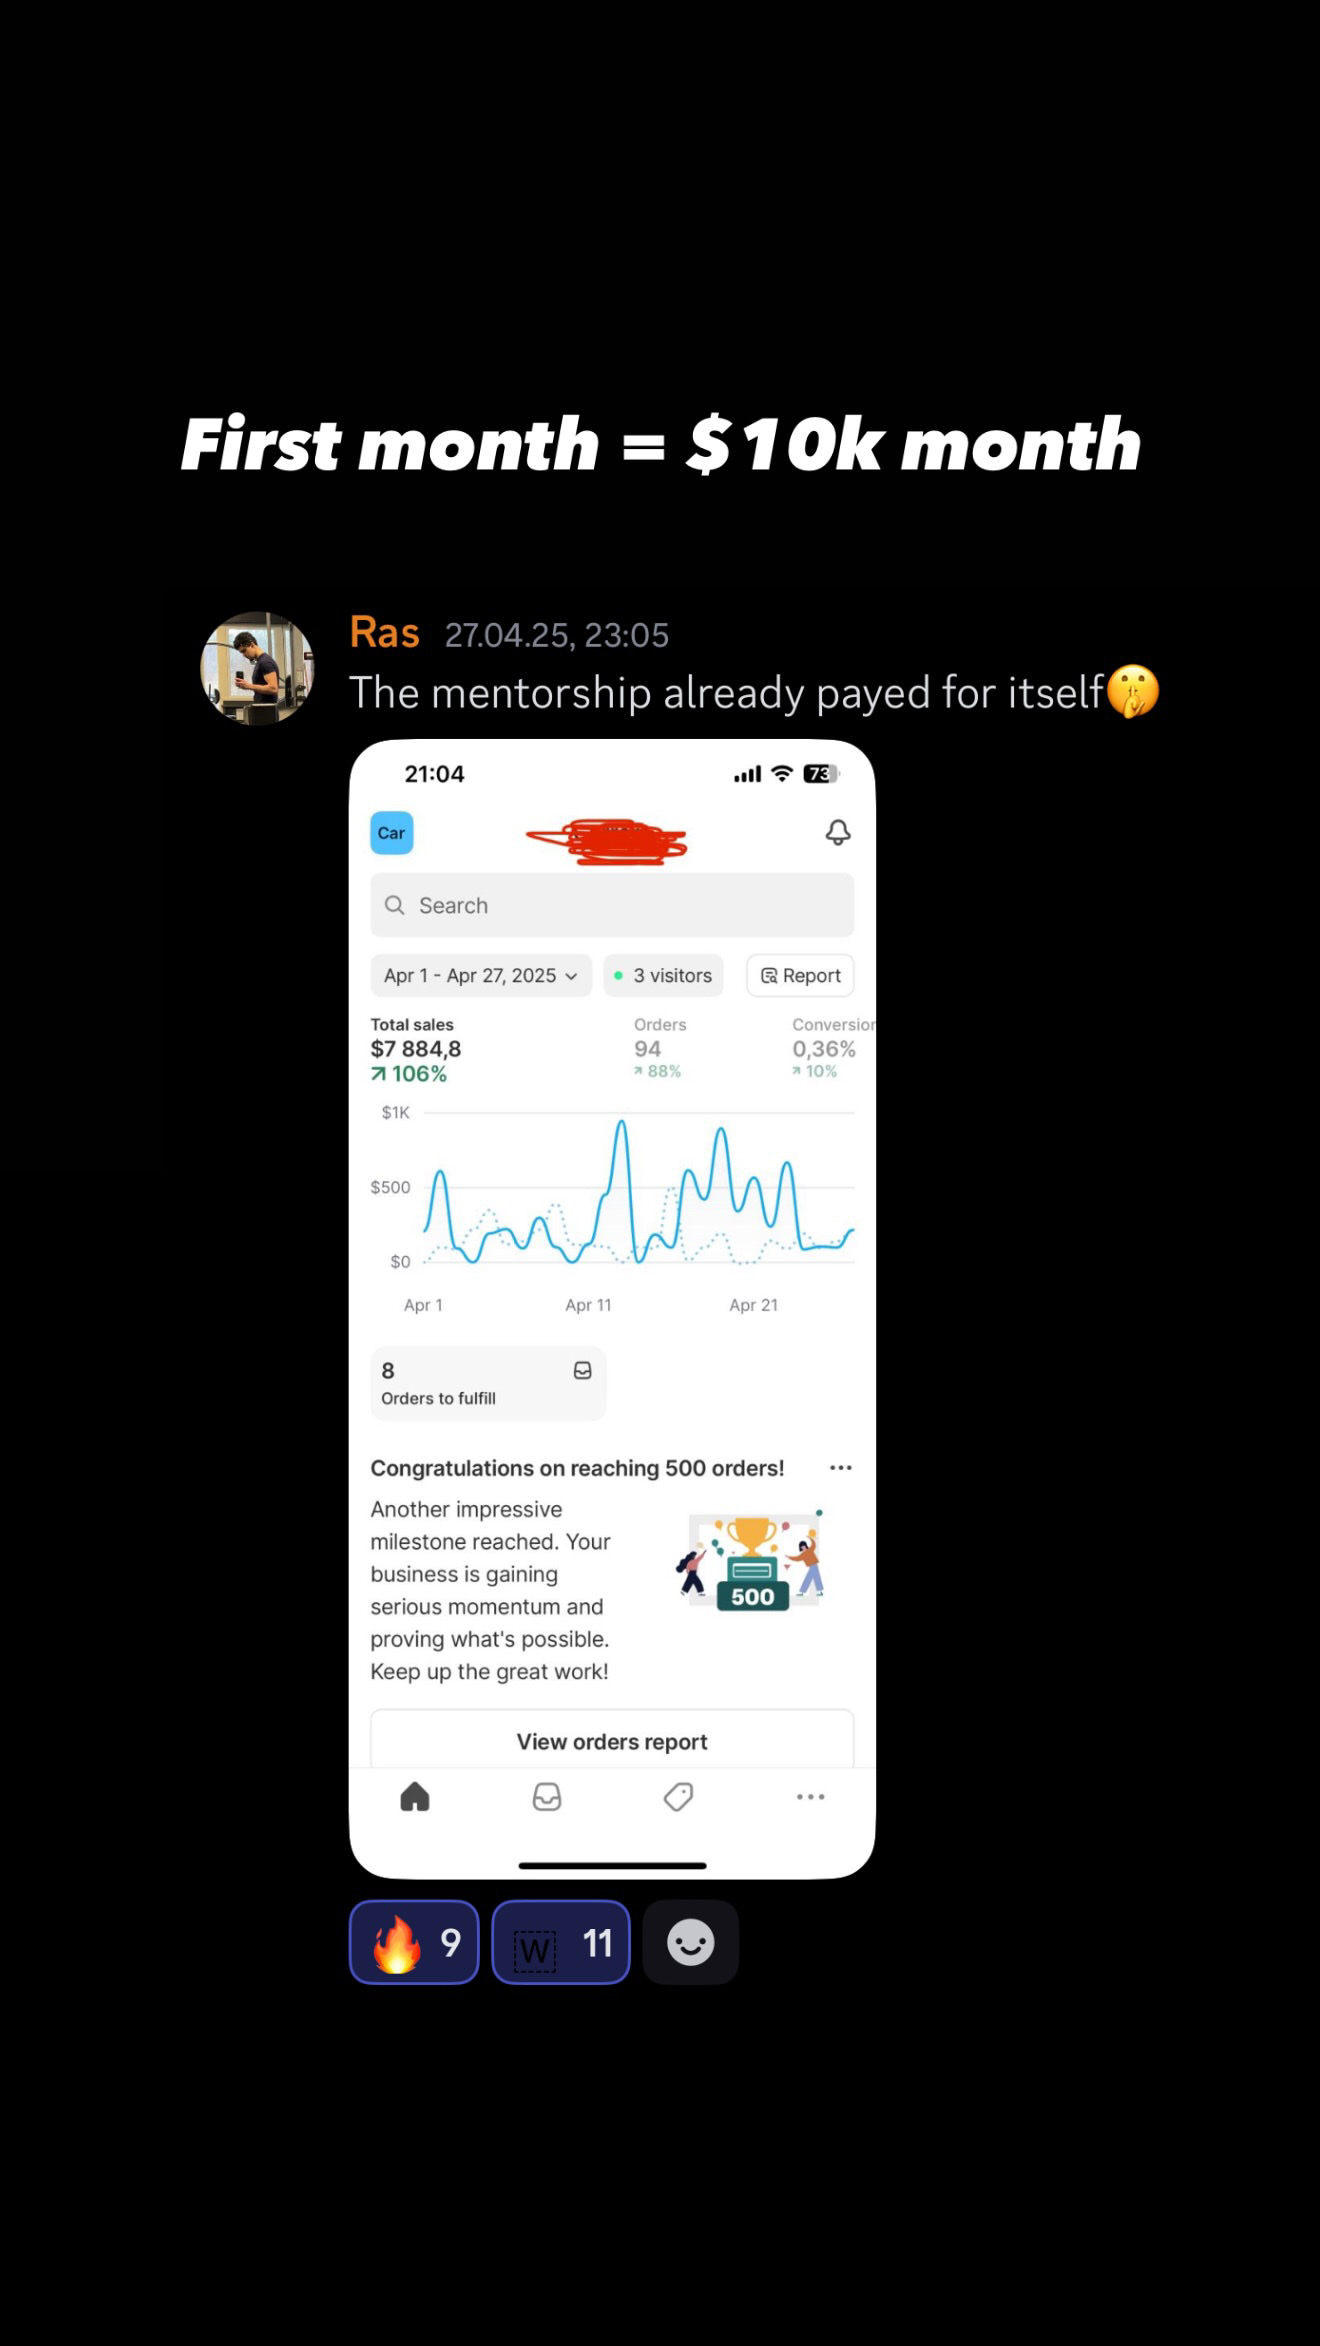Expand the Apr 1 - Apr 27 date dropdown
Screen dimensions: 1320x2346
(x=481, y=975)
